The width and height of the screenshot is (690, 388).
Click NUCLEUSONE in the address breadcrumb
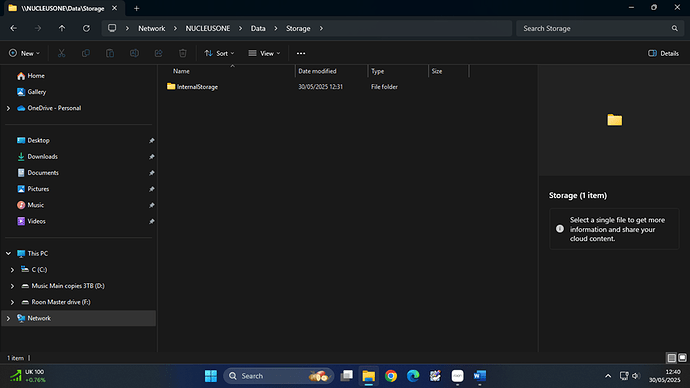coord(208,28)
